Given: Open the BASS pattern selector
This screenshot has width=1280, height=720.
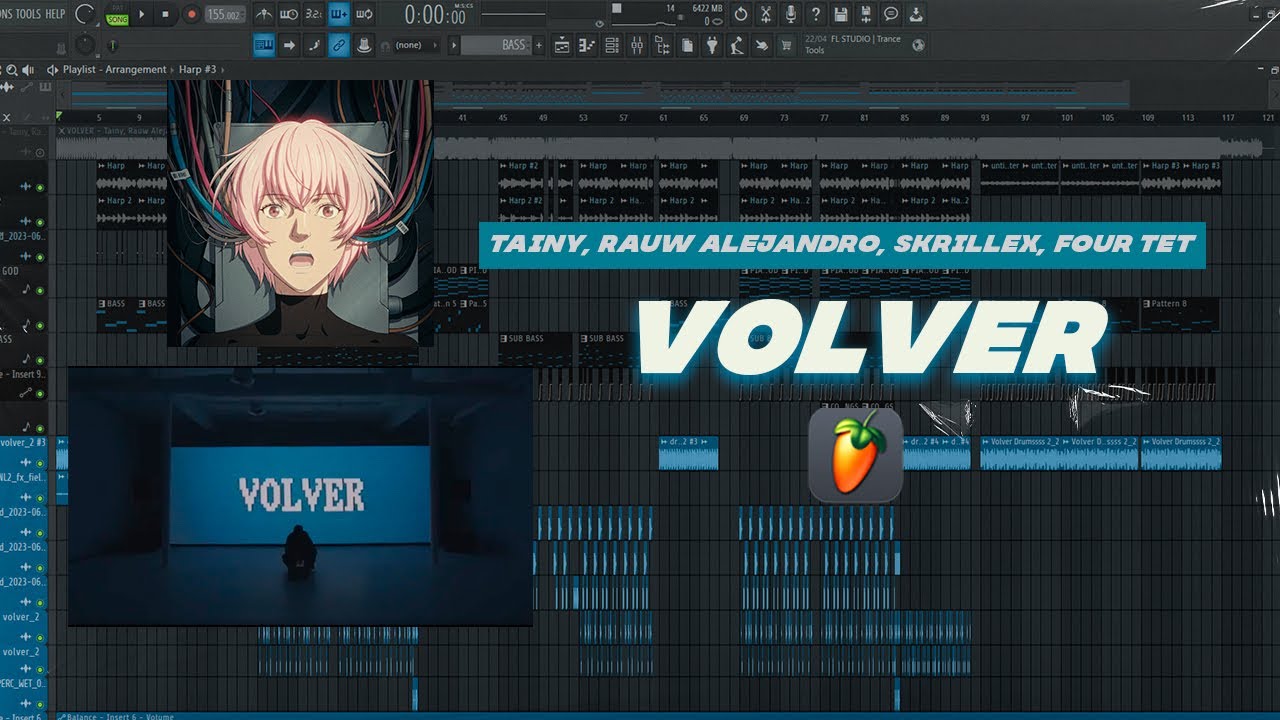Looking at the screenshot, I should (495, 45).
